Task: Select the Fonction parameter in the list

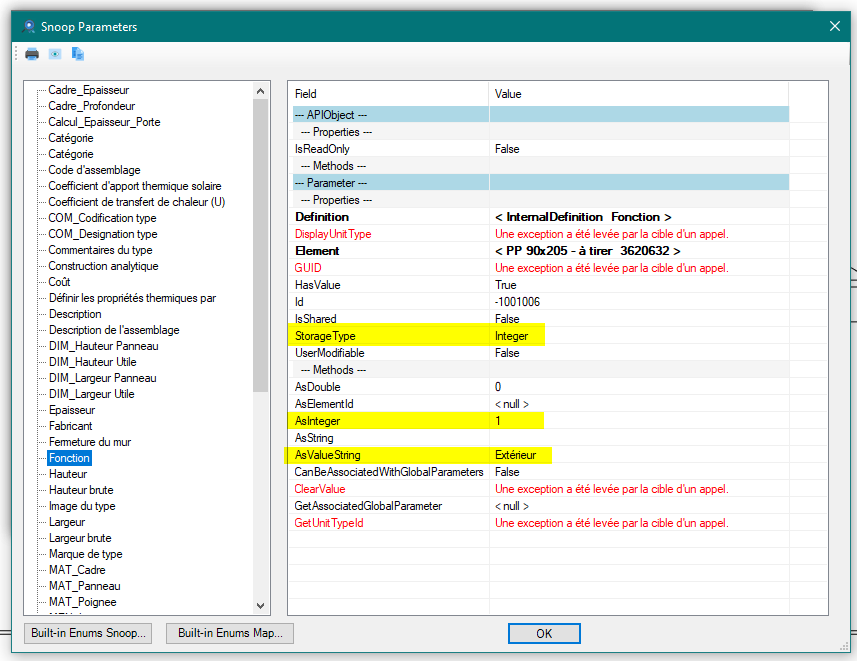Action: coord(69,457)
